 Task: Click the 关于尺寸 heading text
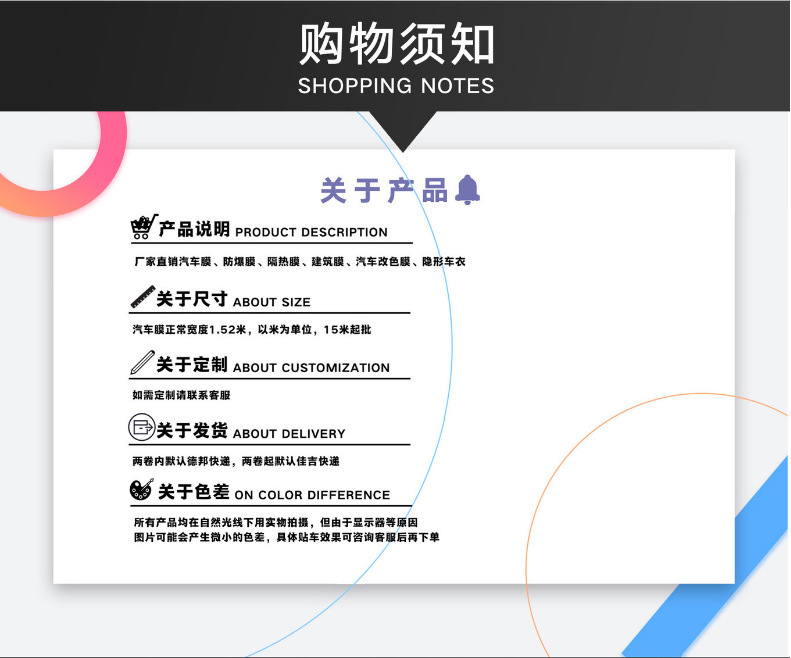pyautogui.click(x=192, y=298)
